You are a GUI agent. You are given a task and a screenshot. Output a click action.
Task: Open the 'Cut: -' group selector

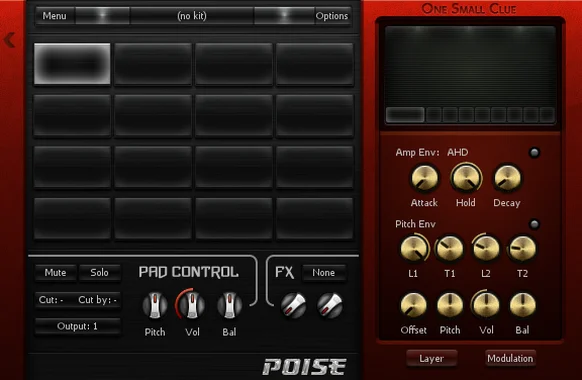52,300
